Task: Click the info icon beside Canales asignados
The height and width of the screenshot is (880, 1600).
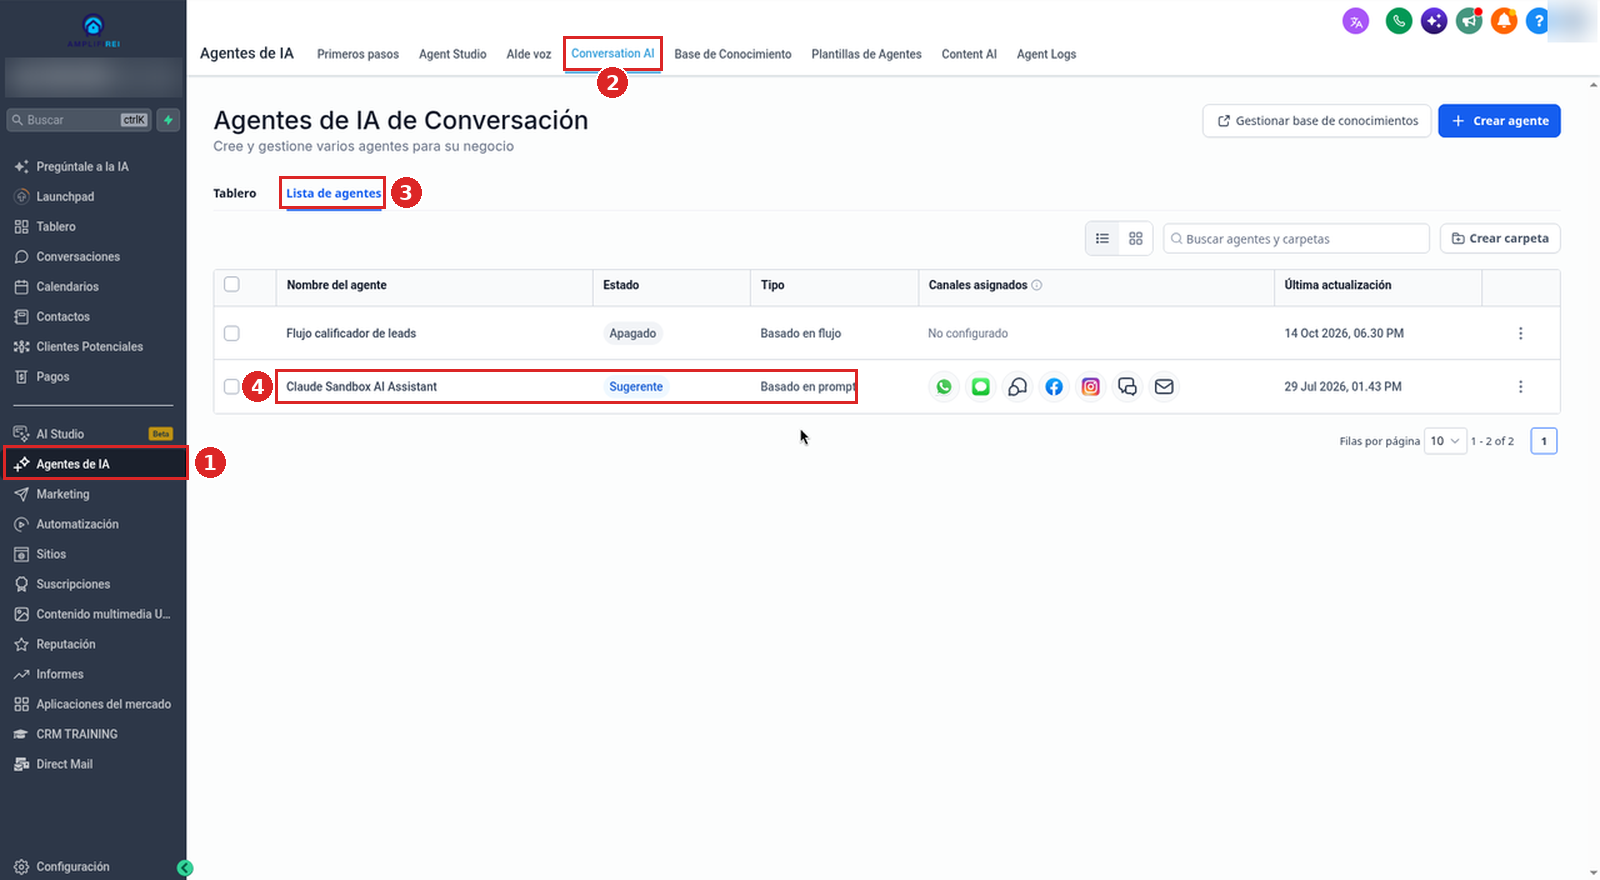Action: pos(1037,285)
